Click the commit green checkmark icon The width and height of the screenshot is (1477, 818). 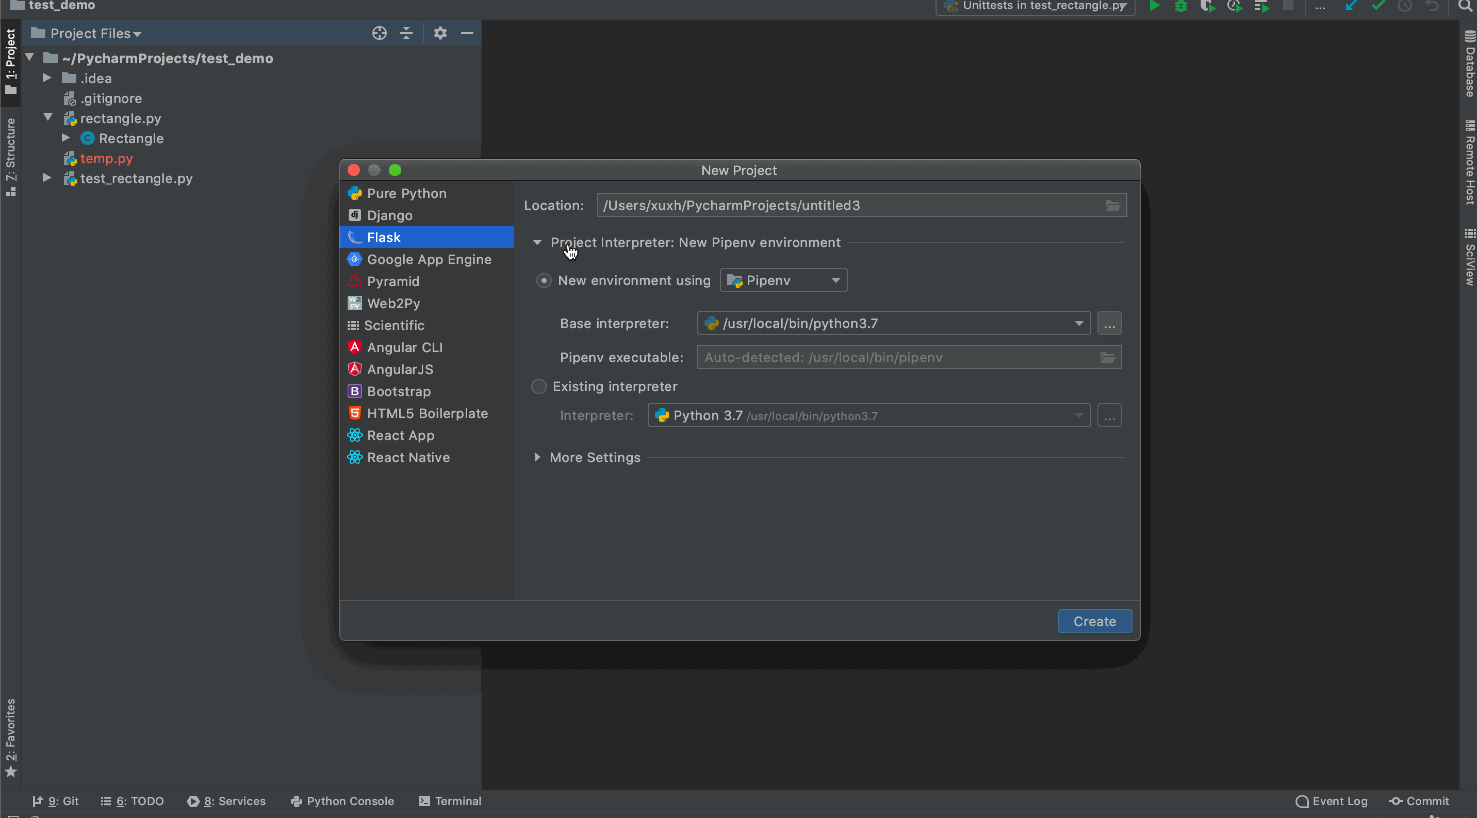tap(1378, 6)
